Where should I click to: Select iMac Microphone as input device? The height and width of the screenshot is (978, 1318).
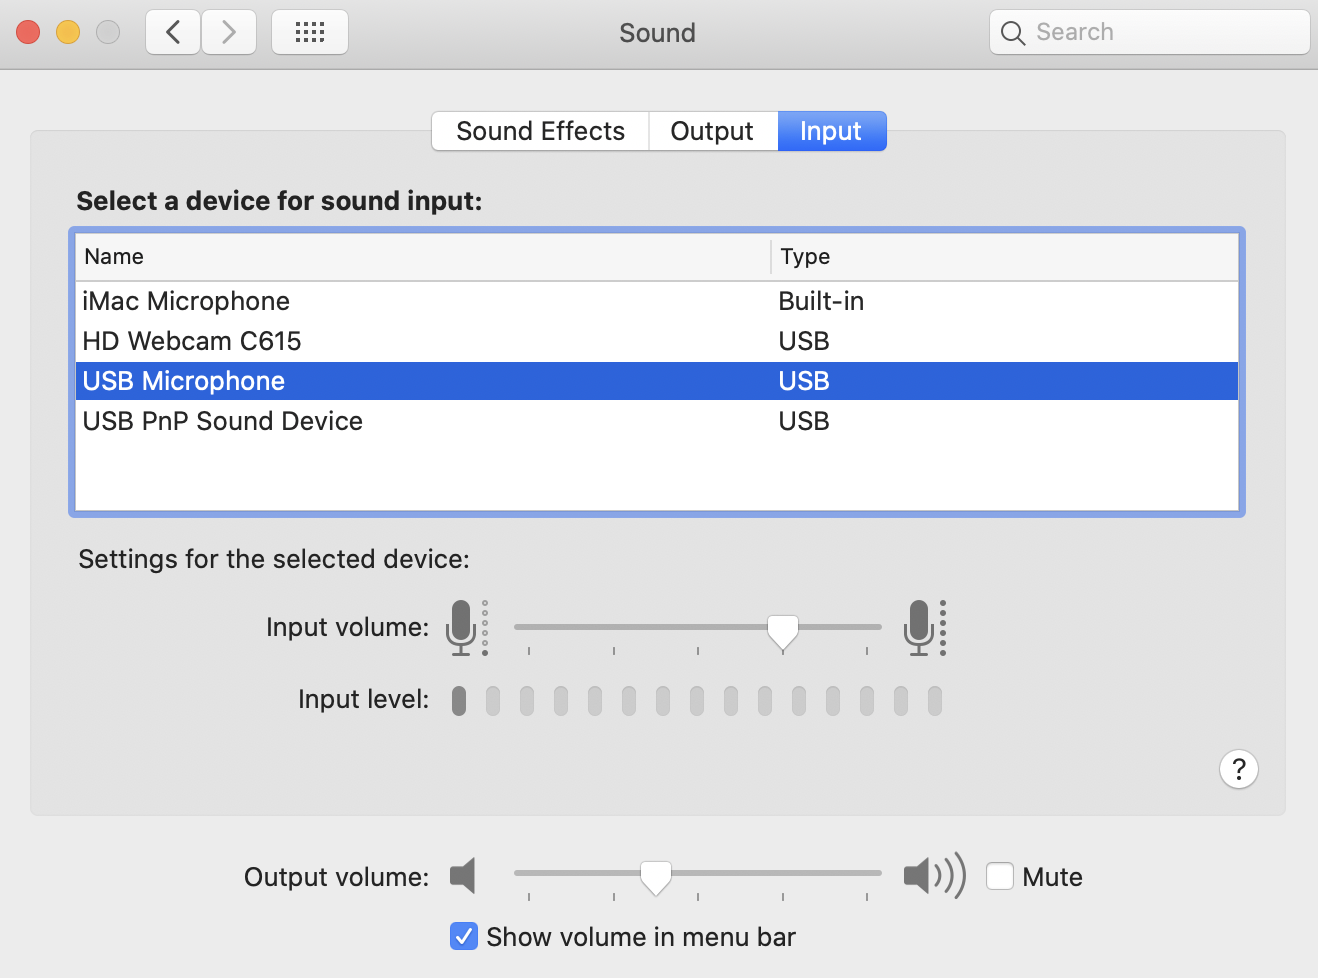186,301
